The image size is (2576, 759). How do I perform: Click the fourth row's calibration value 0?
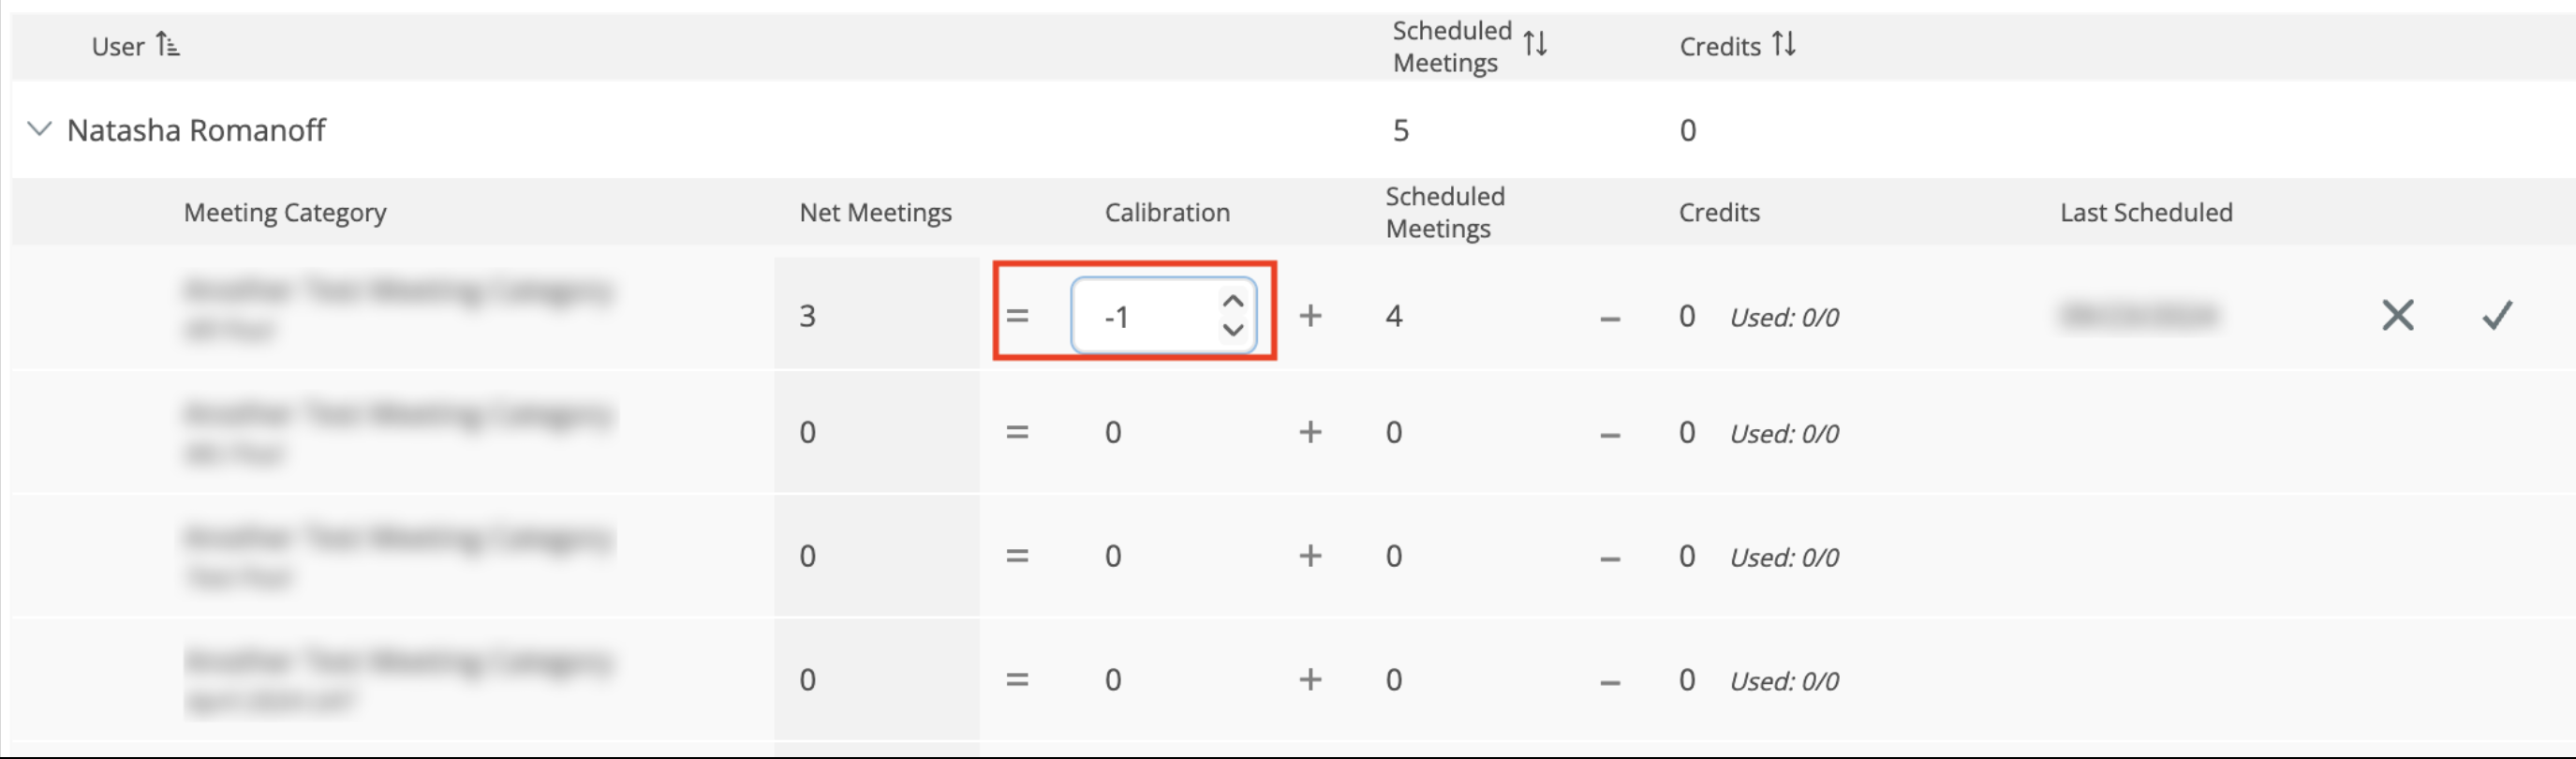(1113, 680)
